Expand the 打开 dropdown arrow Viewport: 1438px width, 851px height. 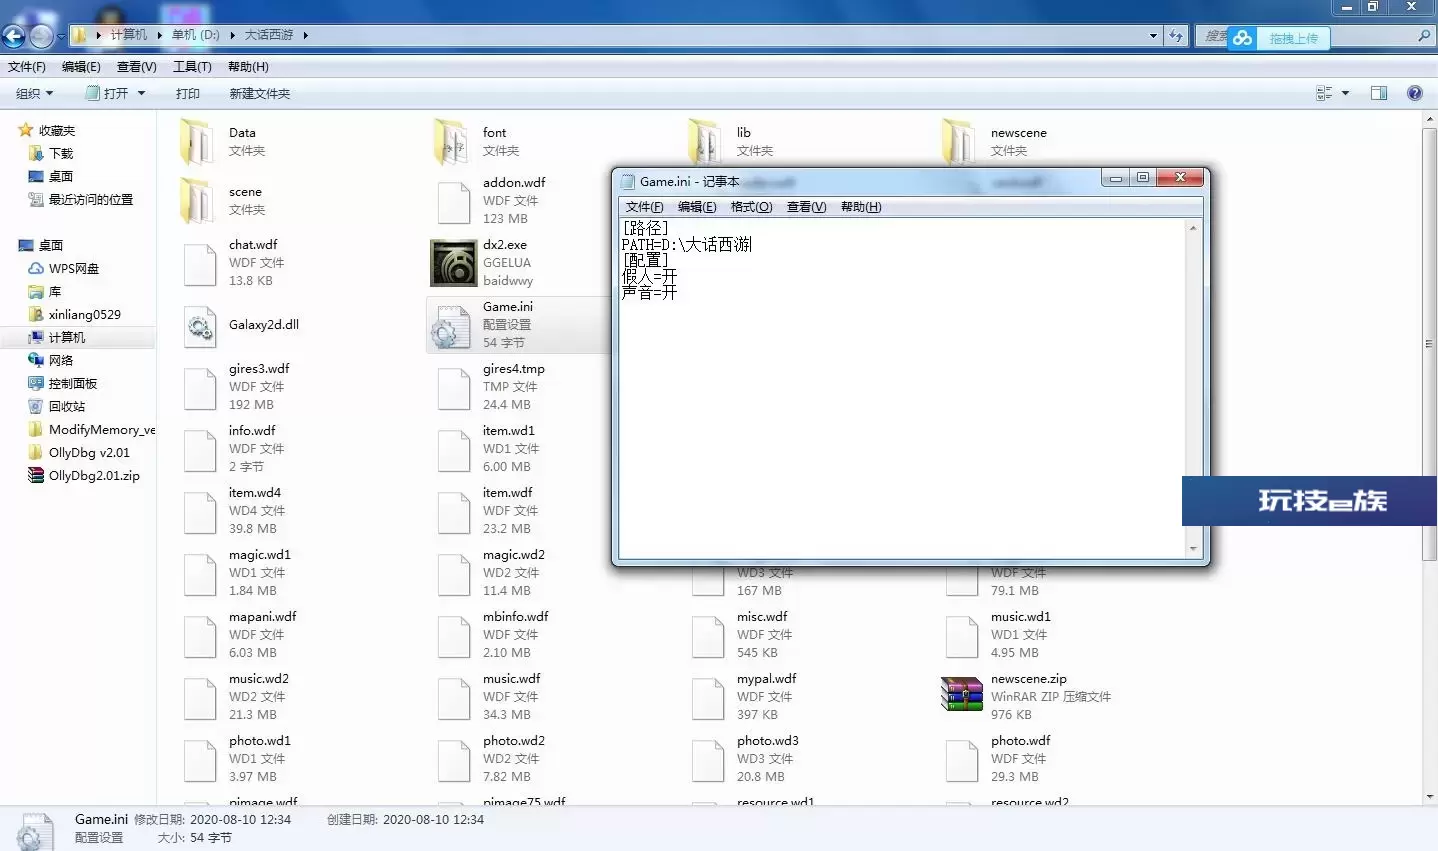pos(141,93)
